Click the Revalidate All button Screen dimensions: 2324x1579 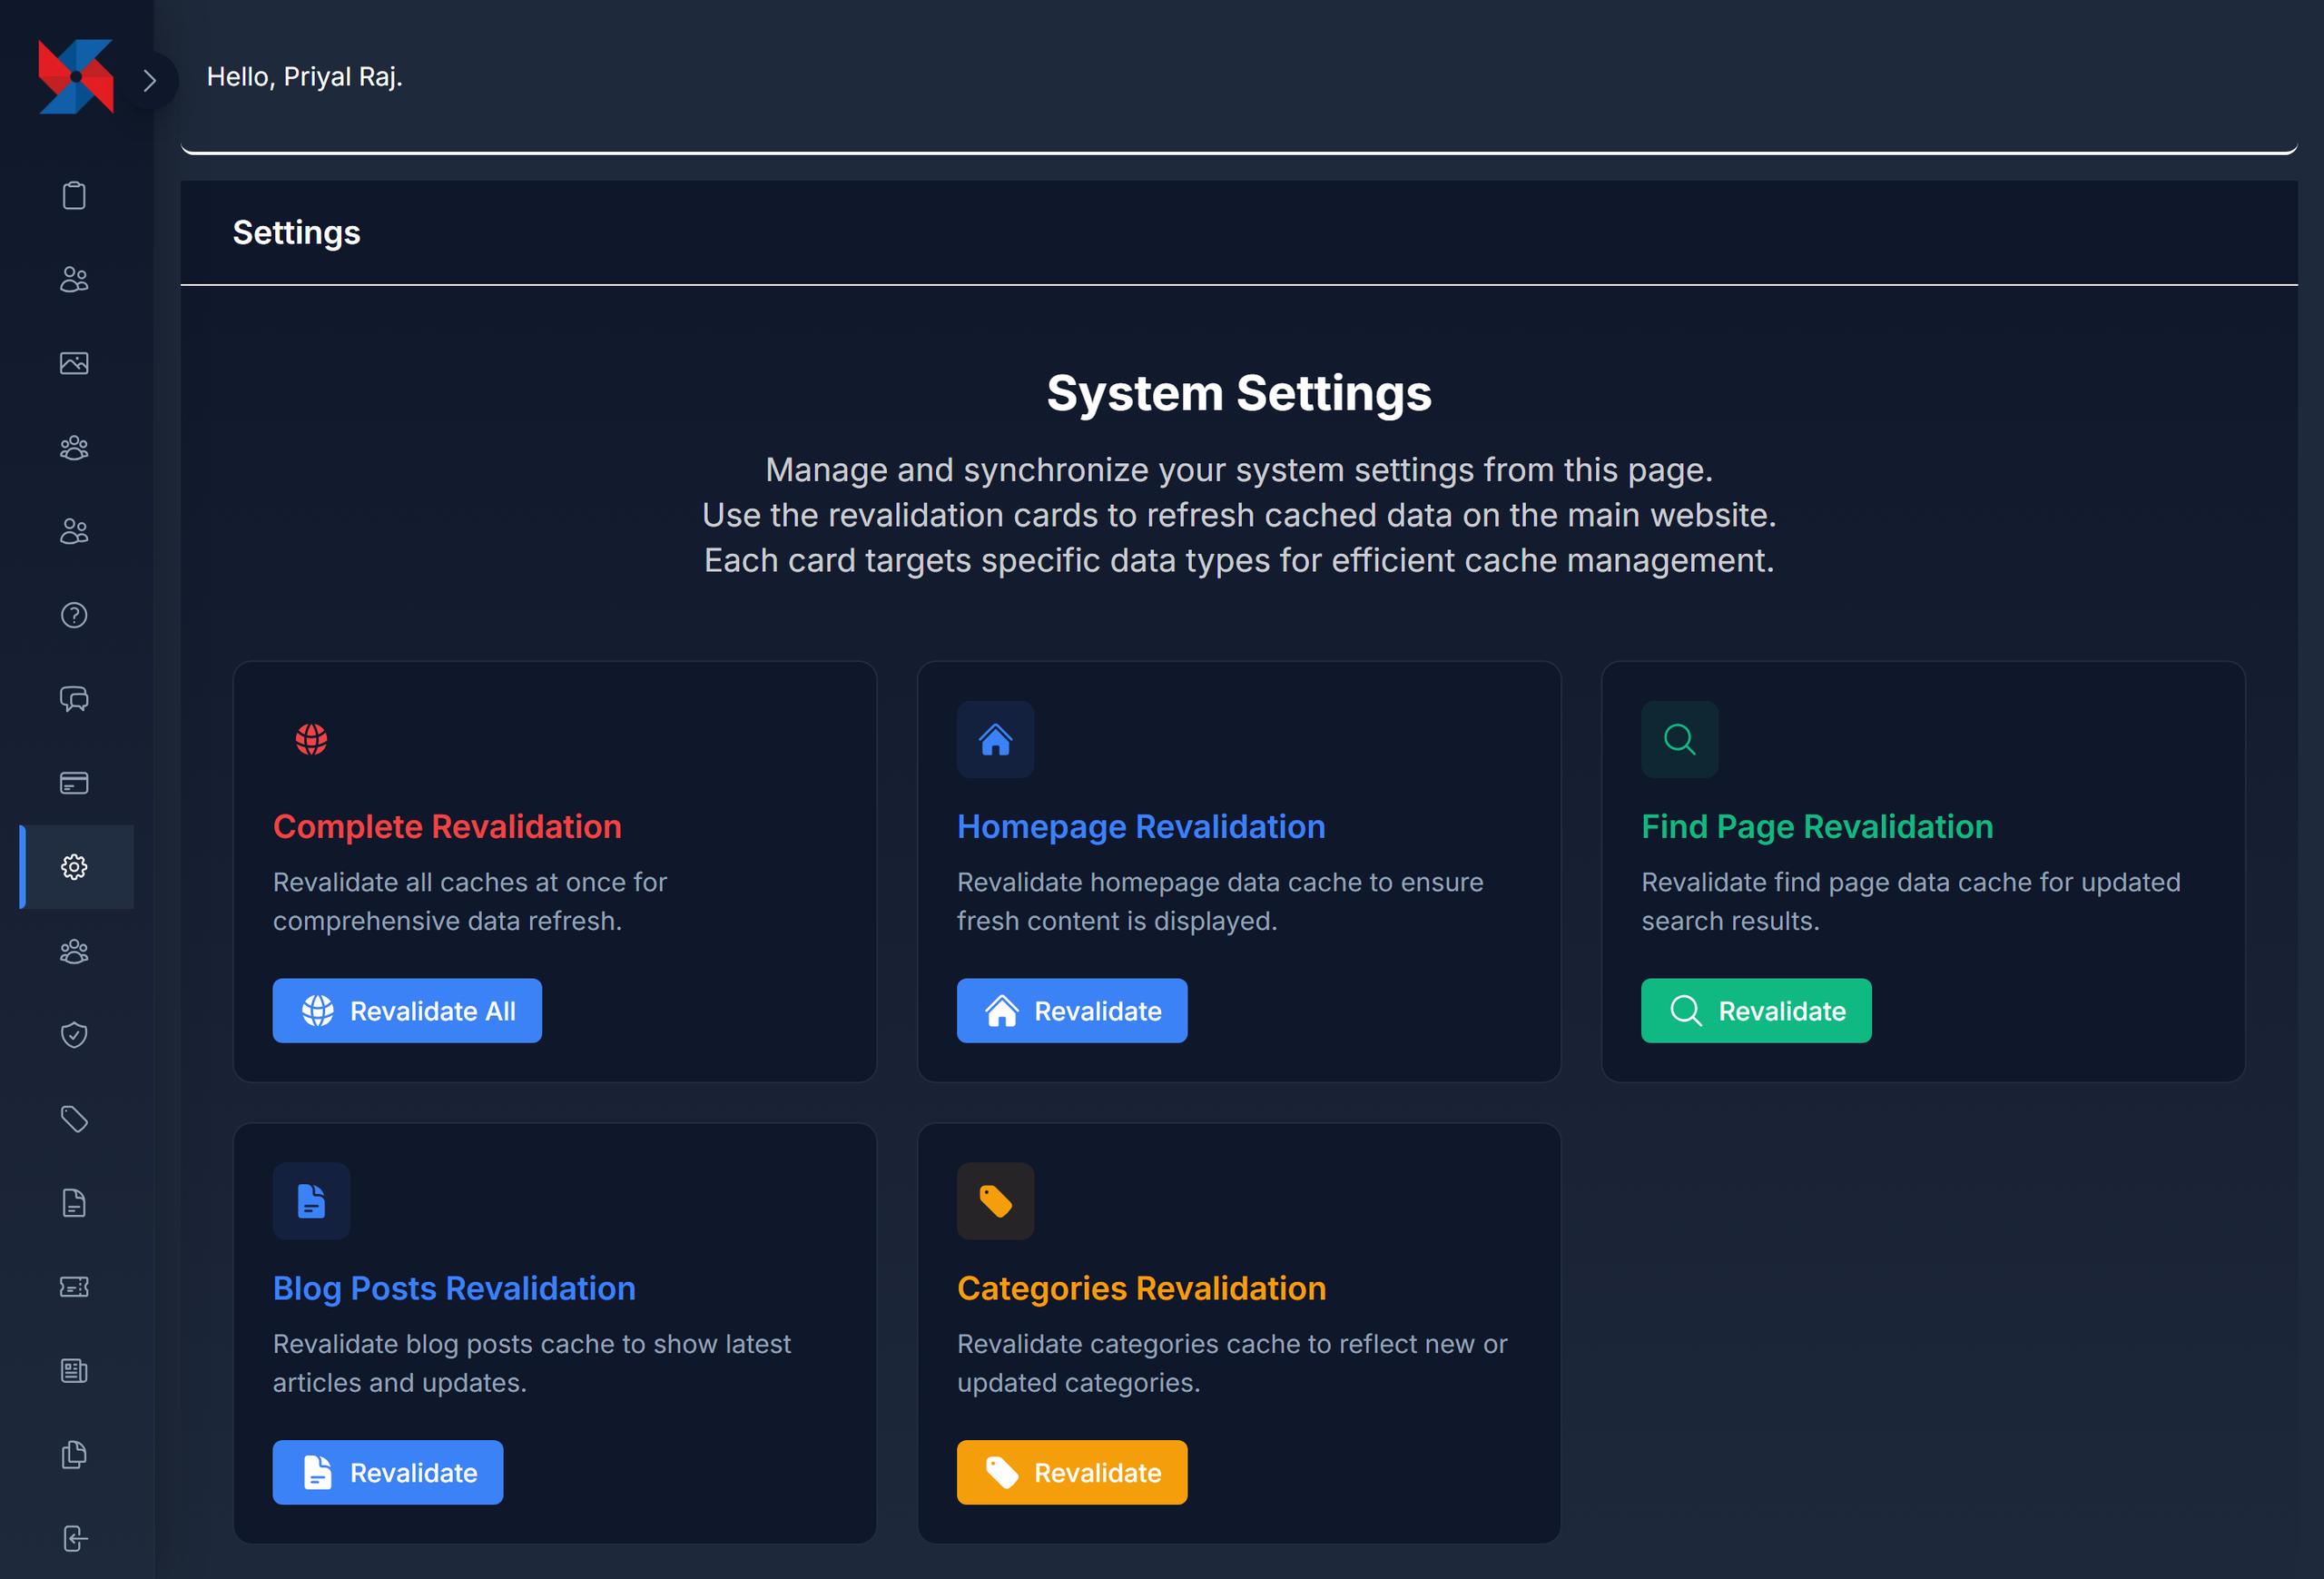pyautogui.click(x=407, y=1011)
